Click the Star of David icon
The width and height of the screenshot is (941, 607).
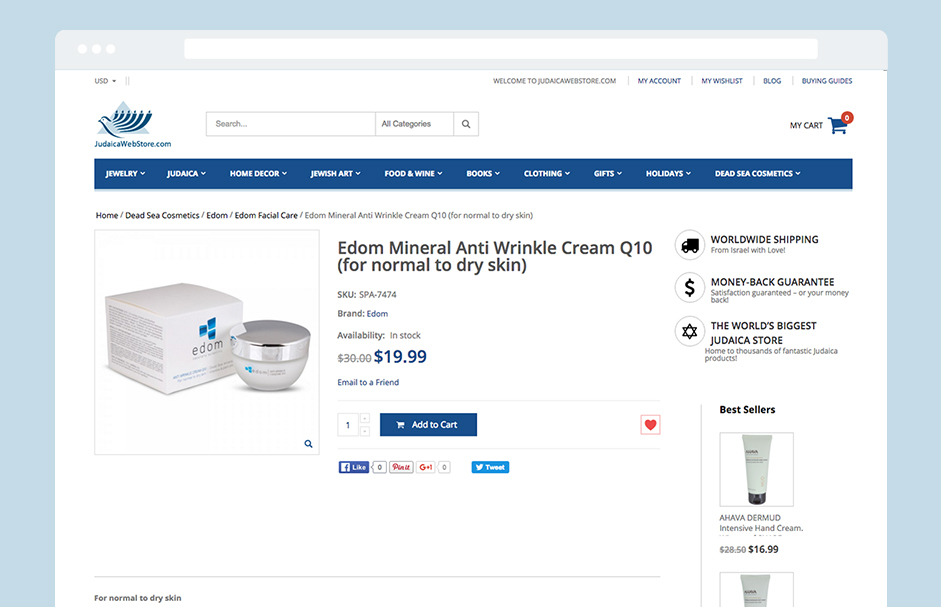click(x=690, y=331)
